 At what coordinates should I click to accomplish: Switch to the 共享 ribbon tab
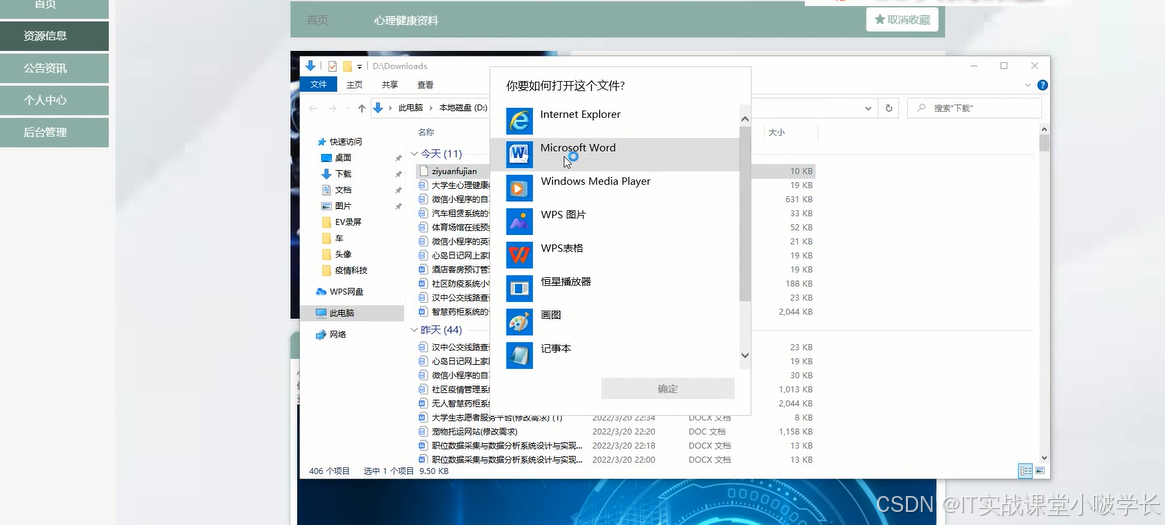point(389,85)
